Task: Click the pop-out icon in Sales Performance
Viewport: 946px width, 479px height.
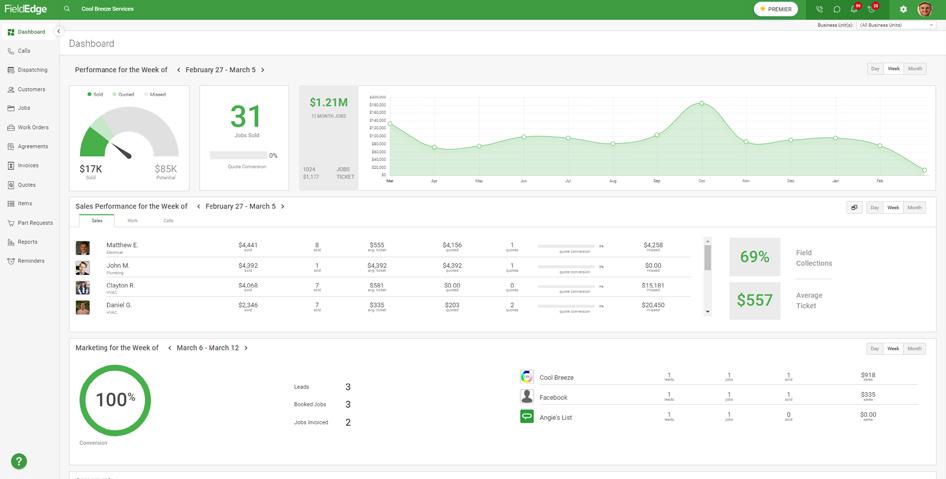Action: (x=854, y=208)
